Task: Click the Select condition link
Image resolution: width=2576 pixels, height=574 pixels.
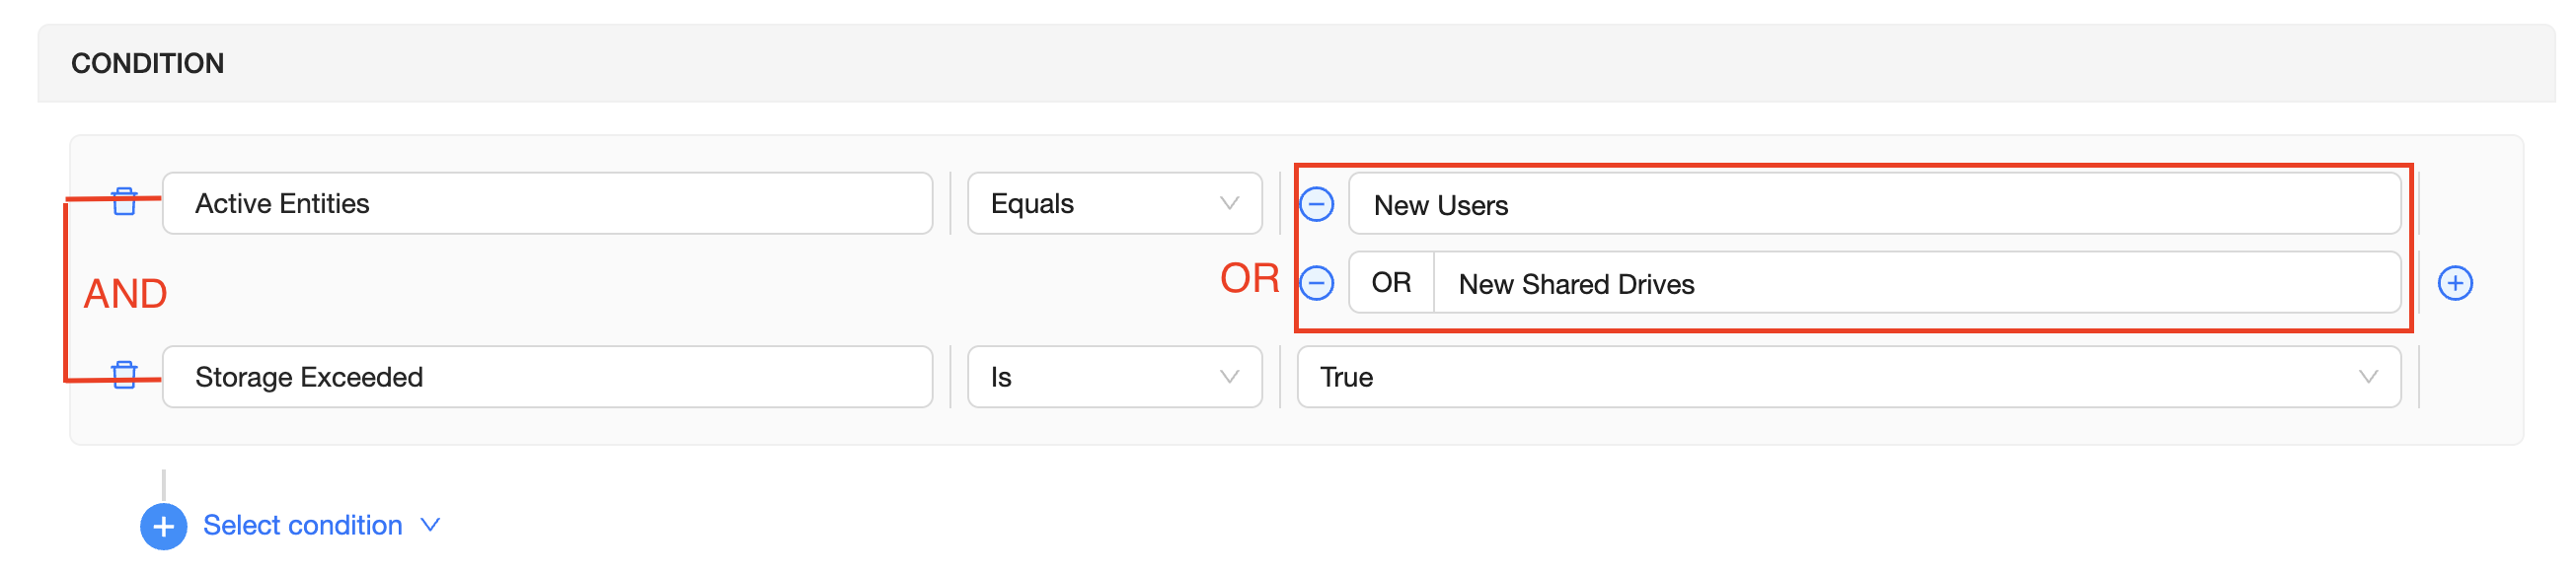Action: tap(302, 526)
